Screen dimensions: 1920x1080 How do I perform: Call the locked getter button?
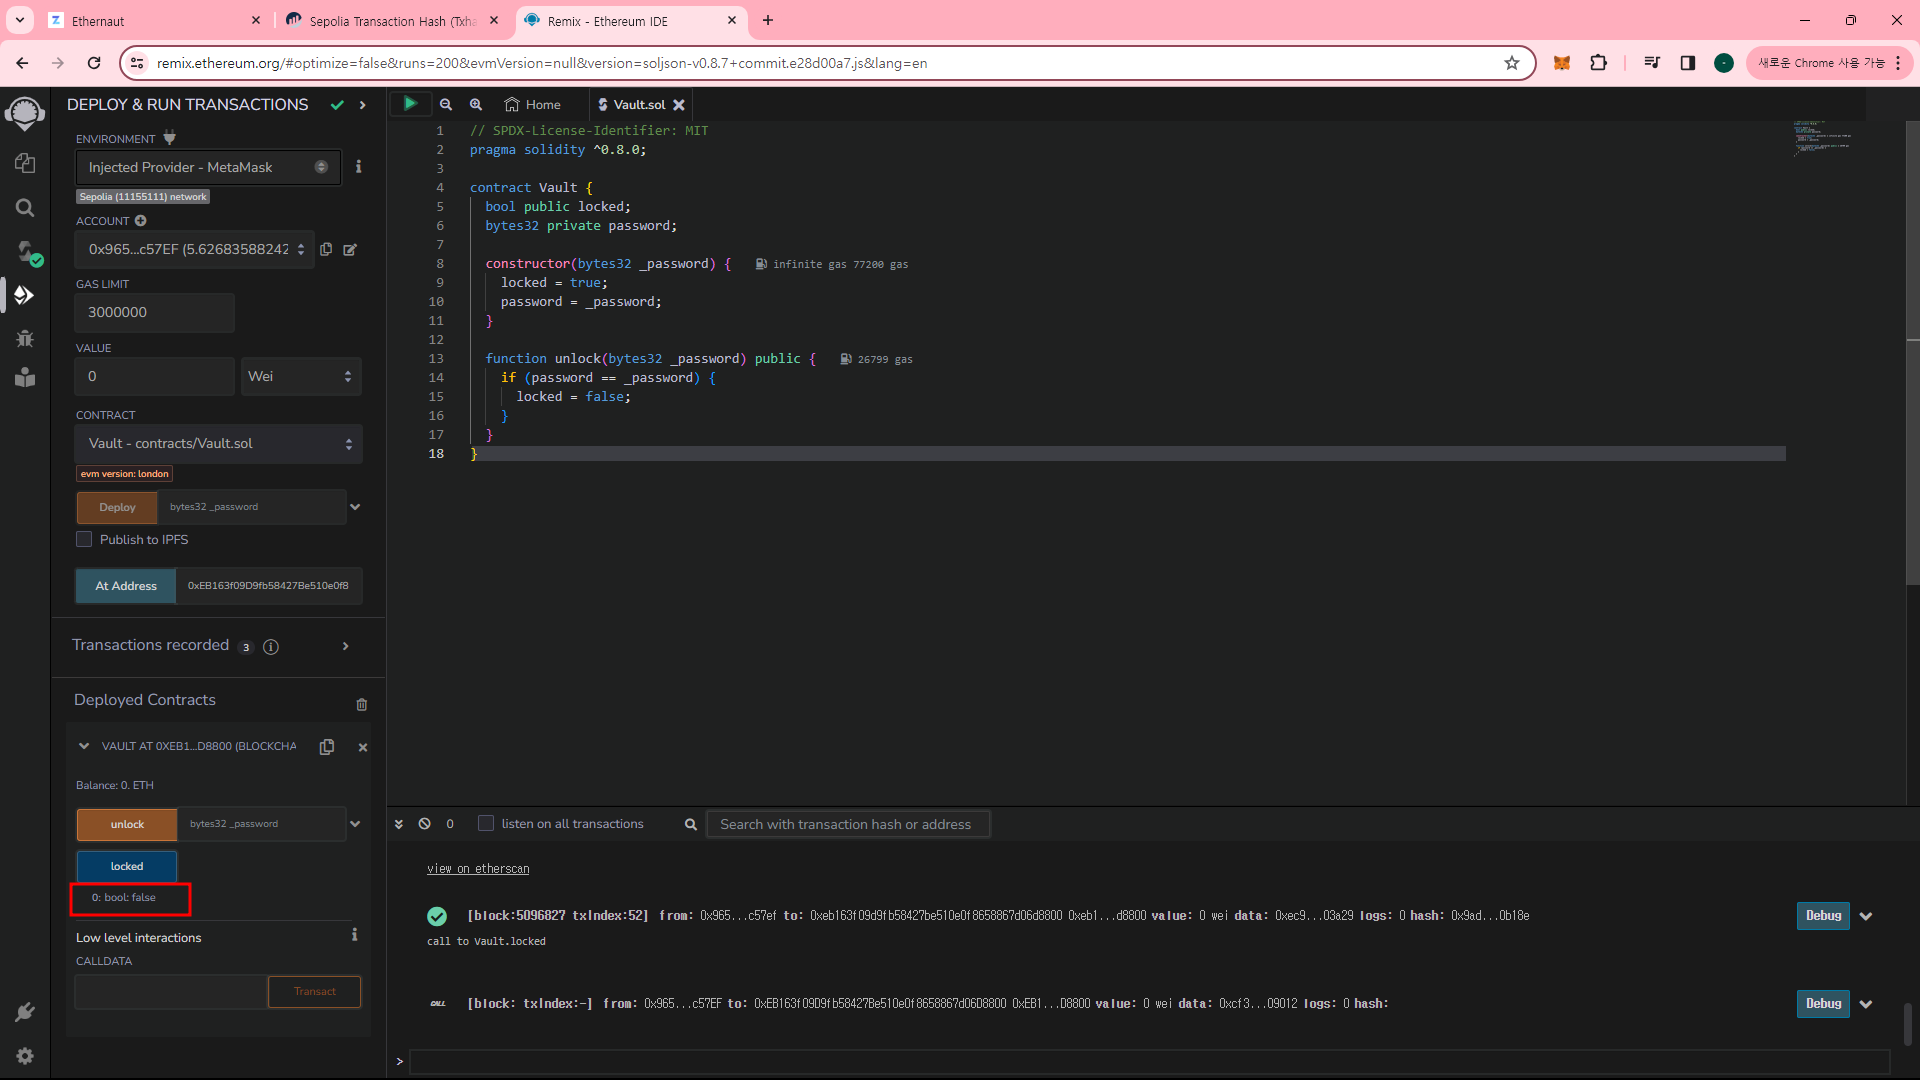point(127,866)
